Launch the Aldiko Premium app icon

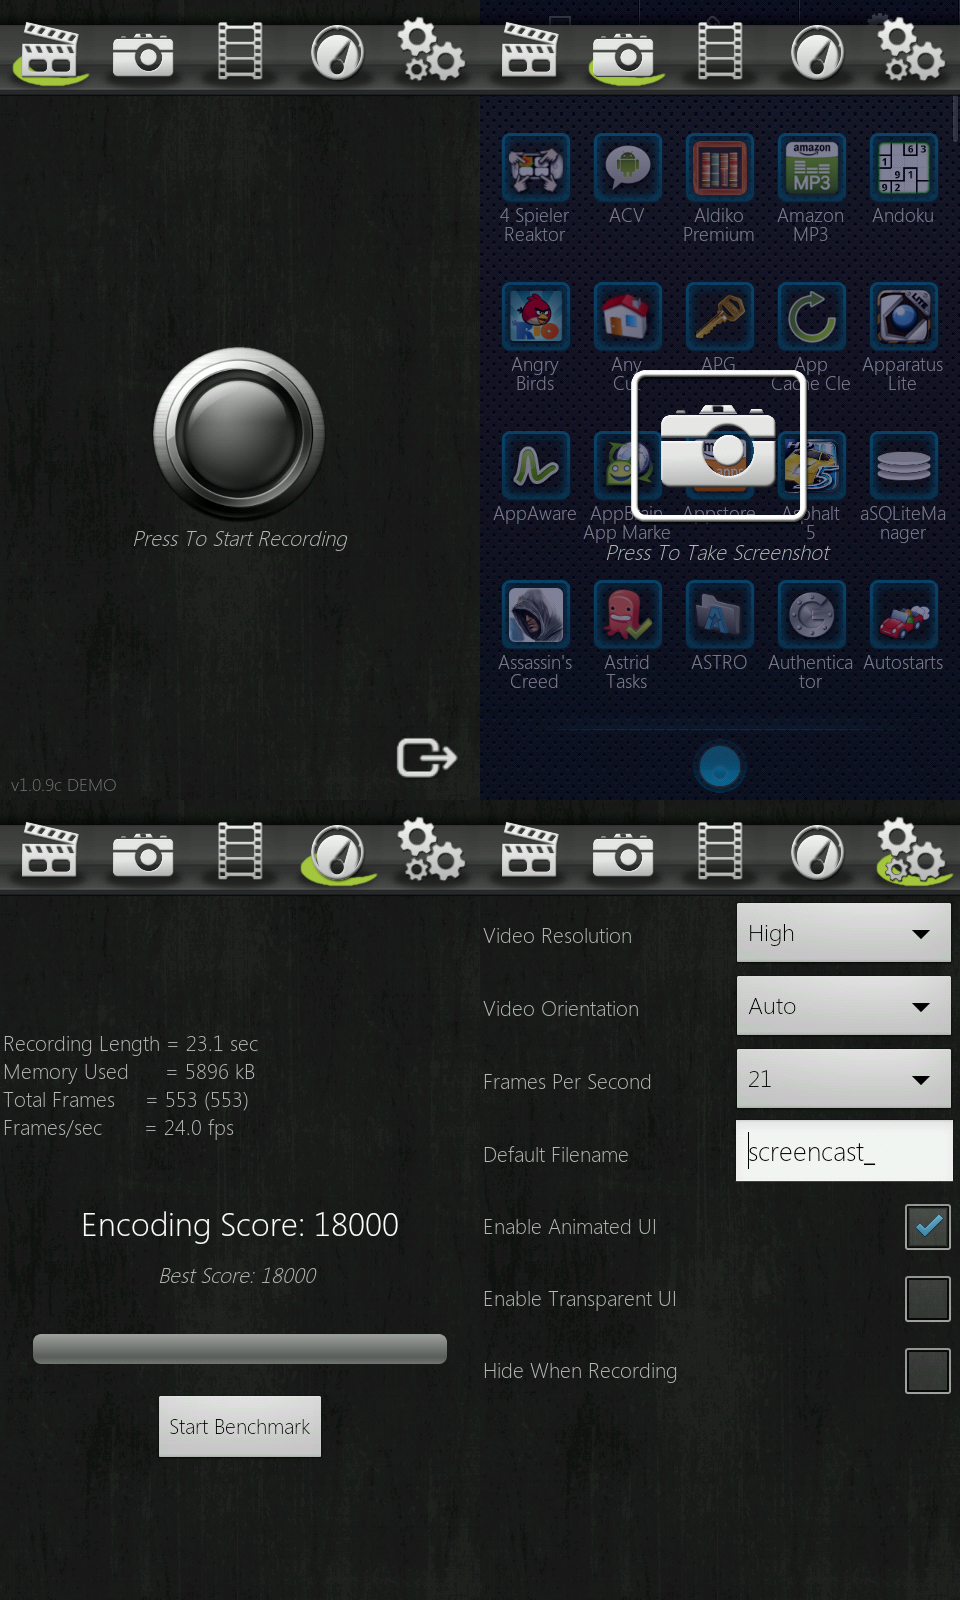(x=719, y=168)
